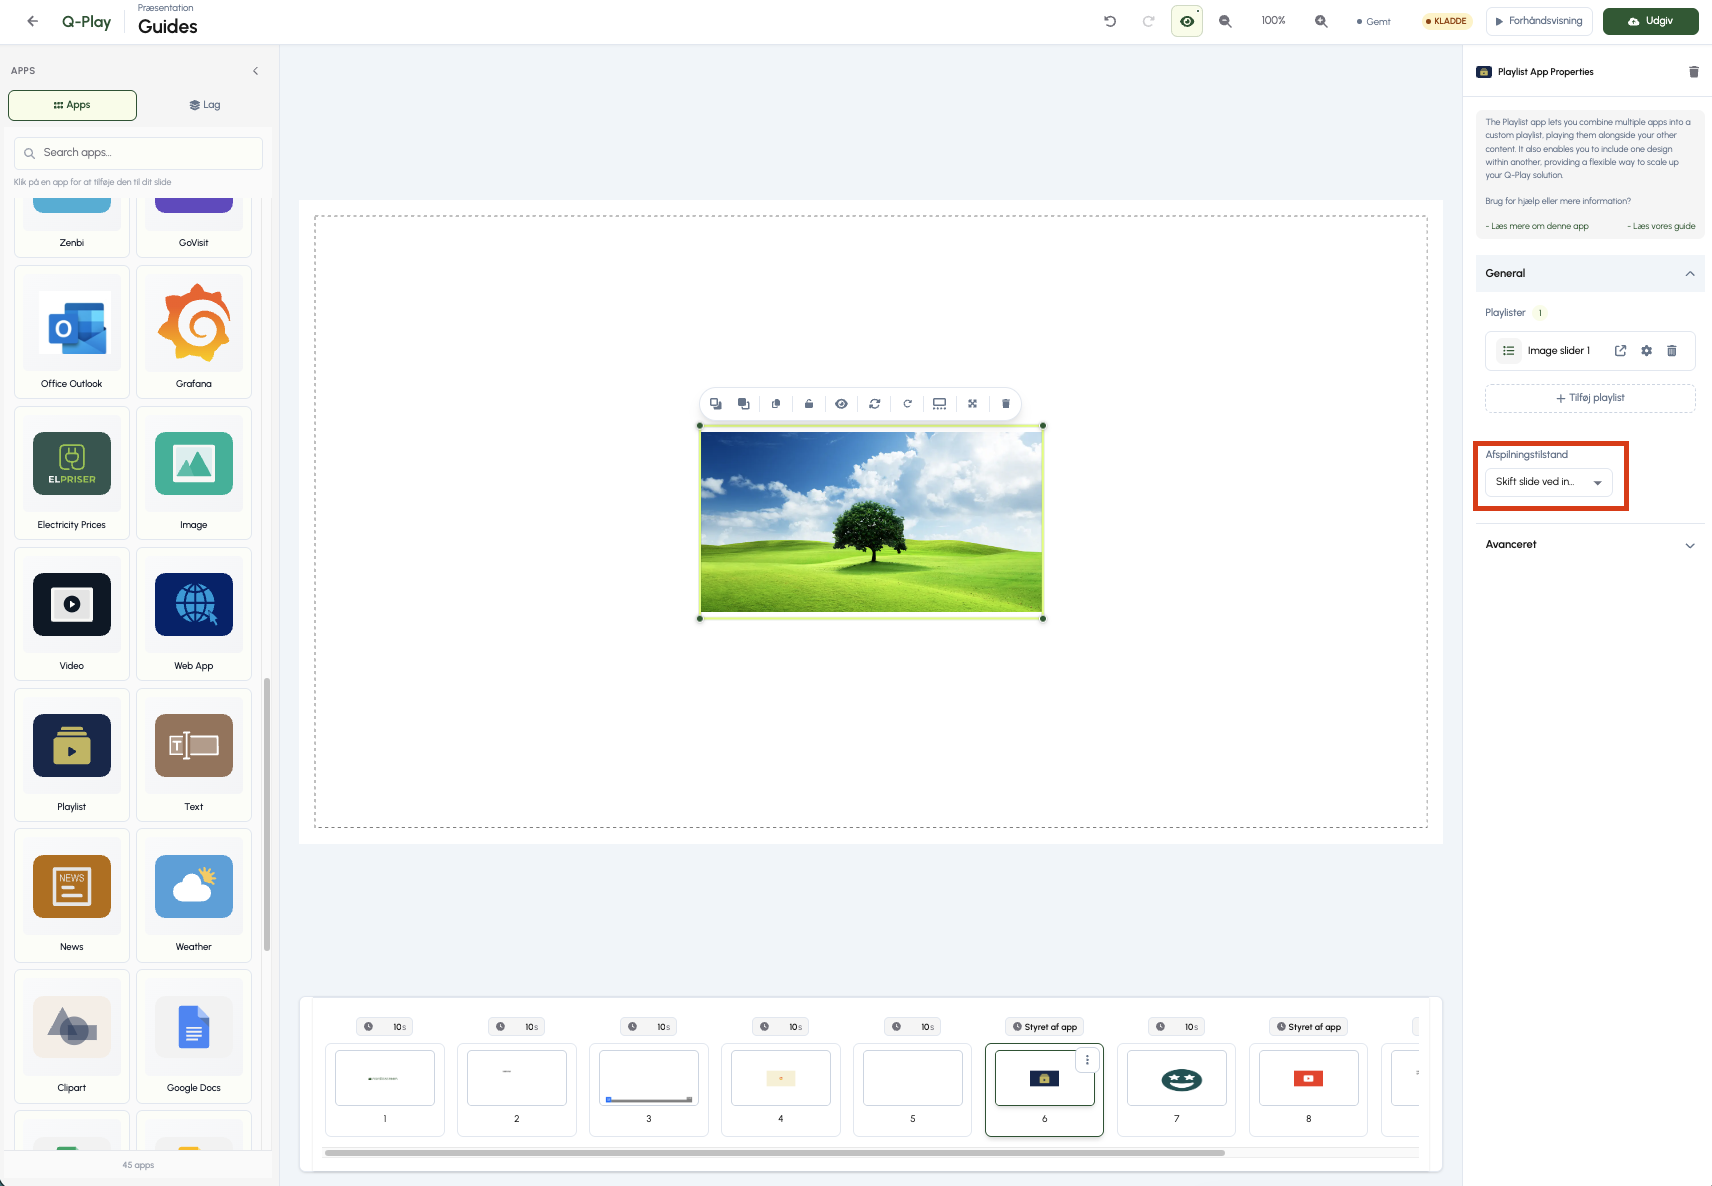Click the sync arrows icon in element toolbar
Image resolution: width=1712 pixels, height=1186 pixels.
pyautogui.click(x=875, y=404)
